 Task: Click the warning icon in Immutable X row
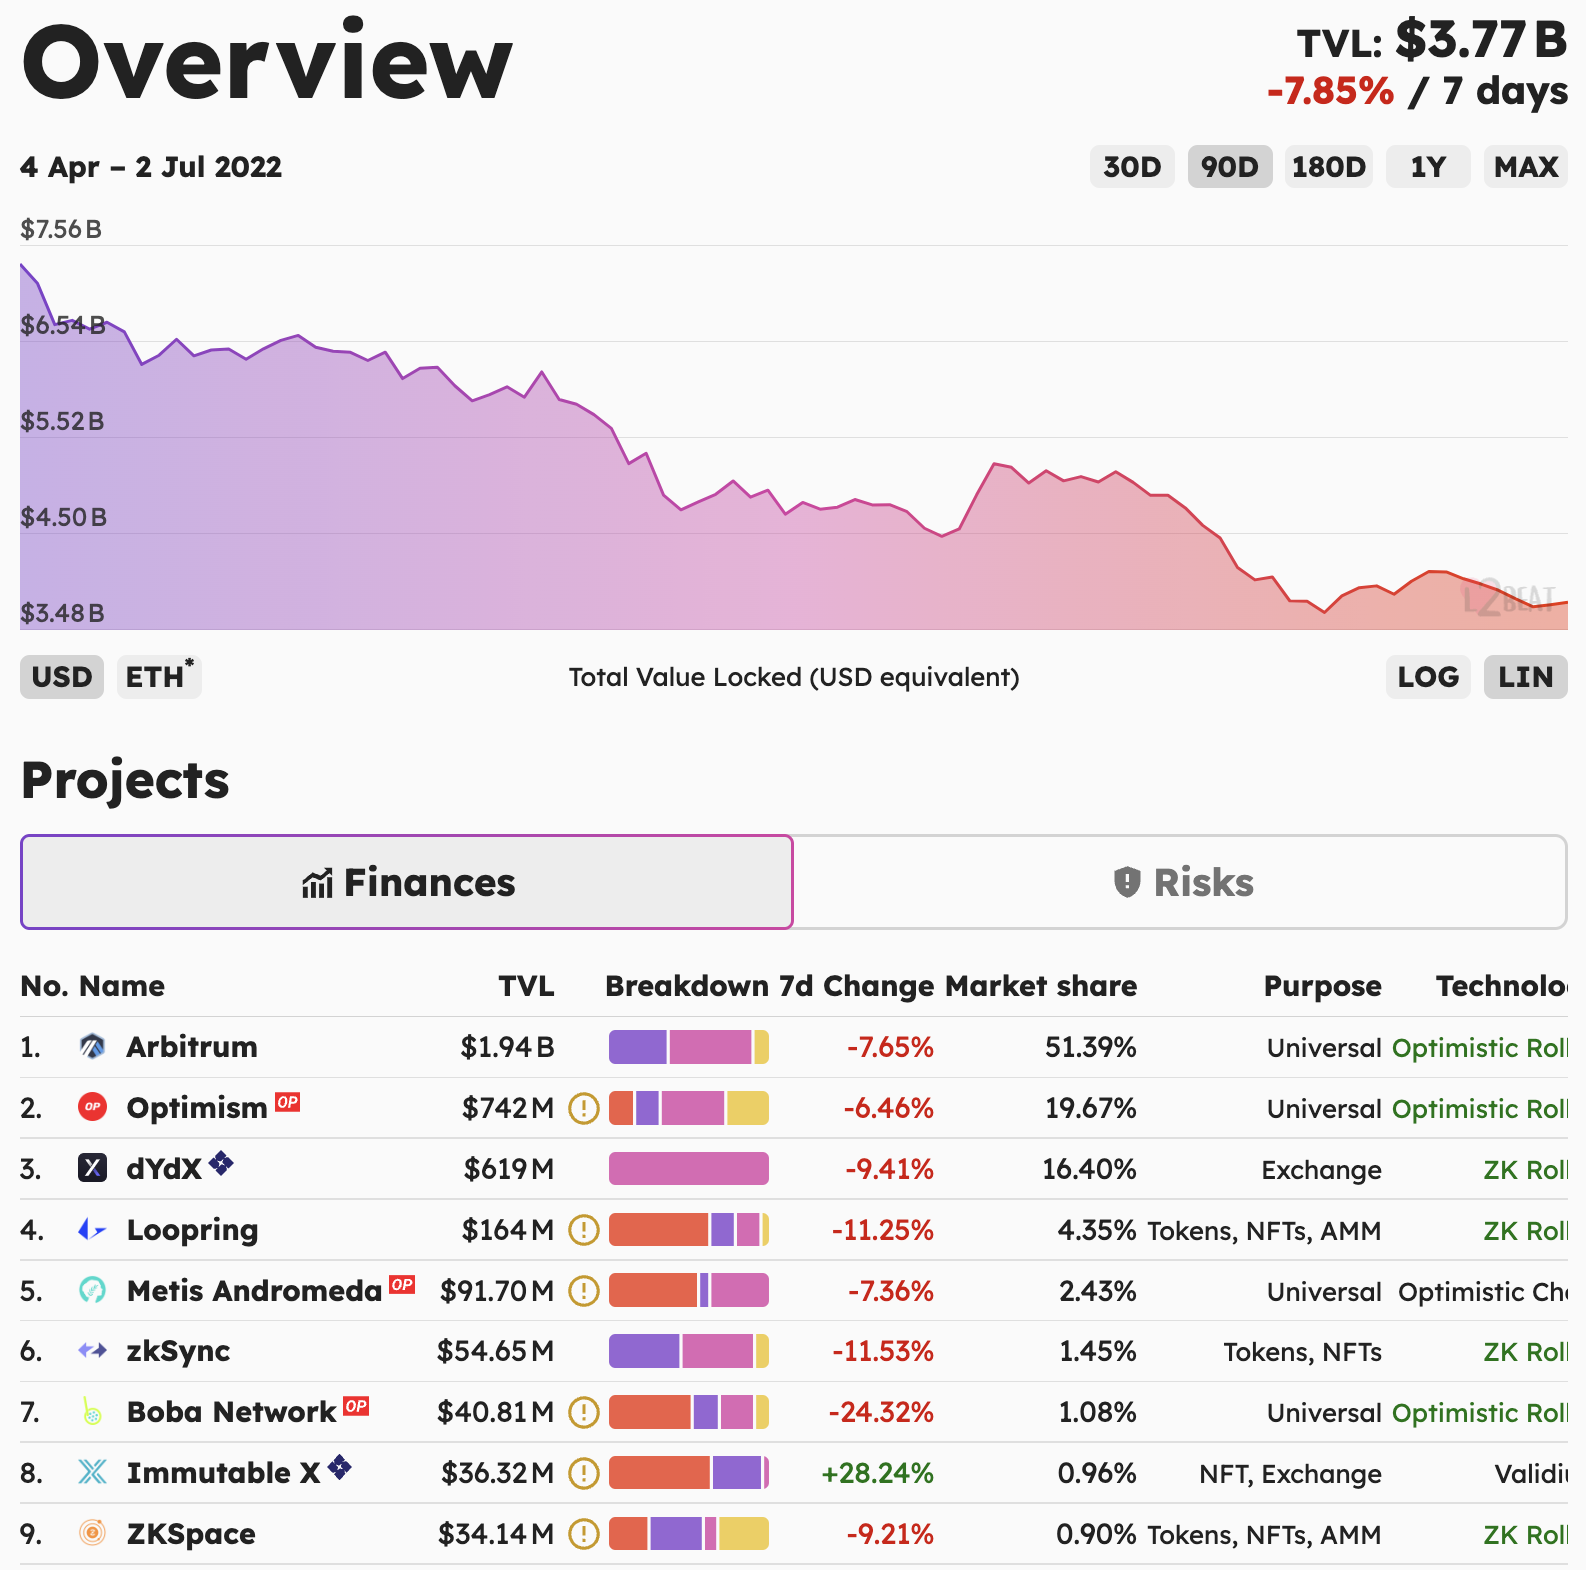click(x=584, y=1473)
